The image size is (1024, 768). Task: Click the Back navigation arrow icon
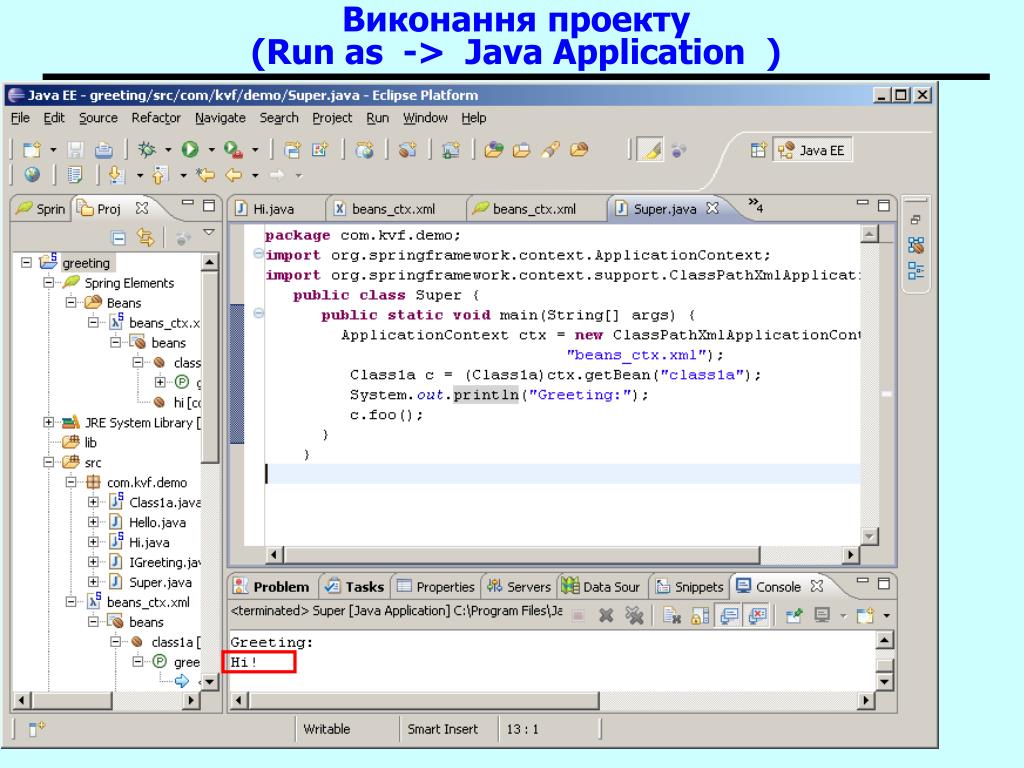(x=233, y=175)
